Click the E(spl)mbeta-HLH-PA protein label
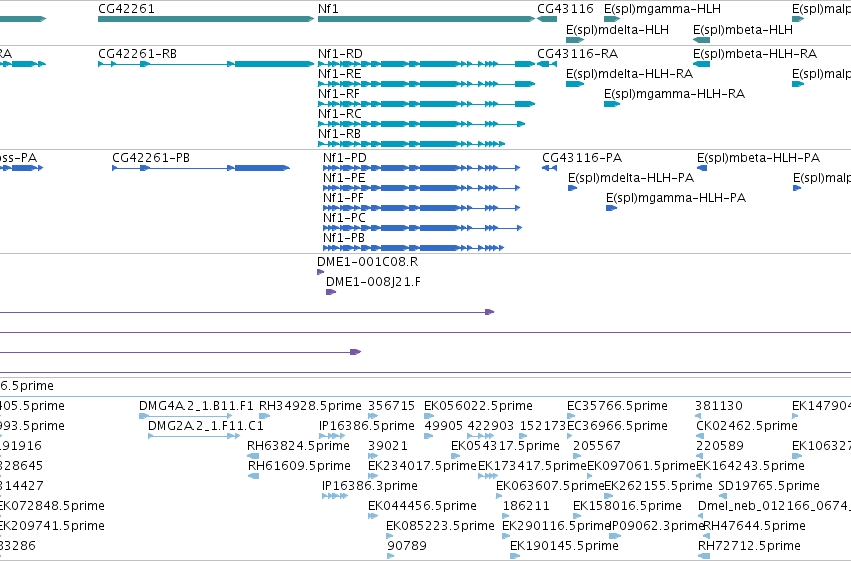The image size is (851, 561). 758,158
